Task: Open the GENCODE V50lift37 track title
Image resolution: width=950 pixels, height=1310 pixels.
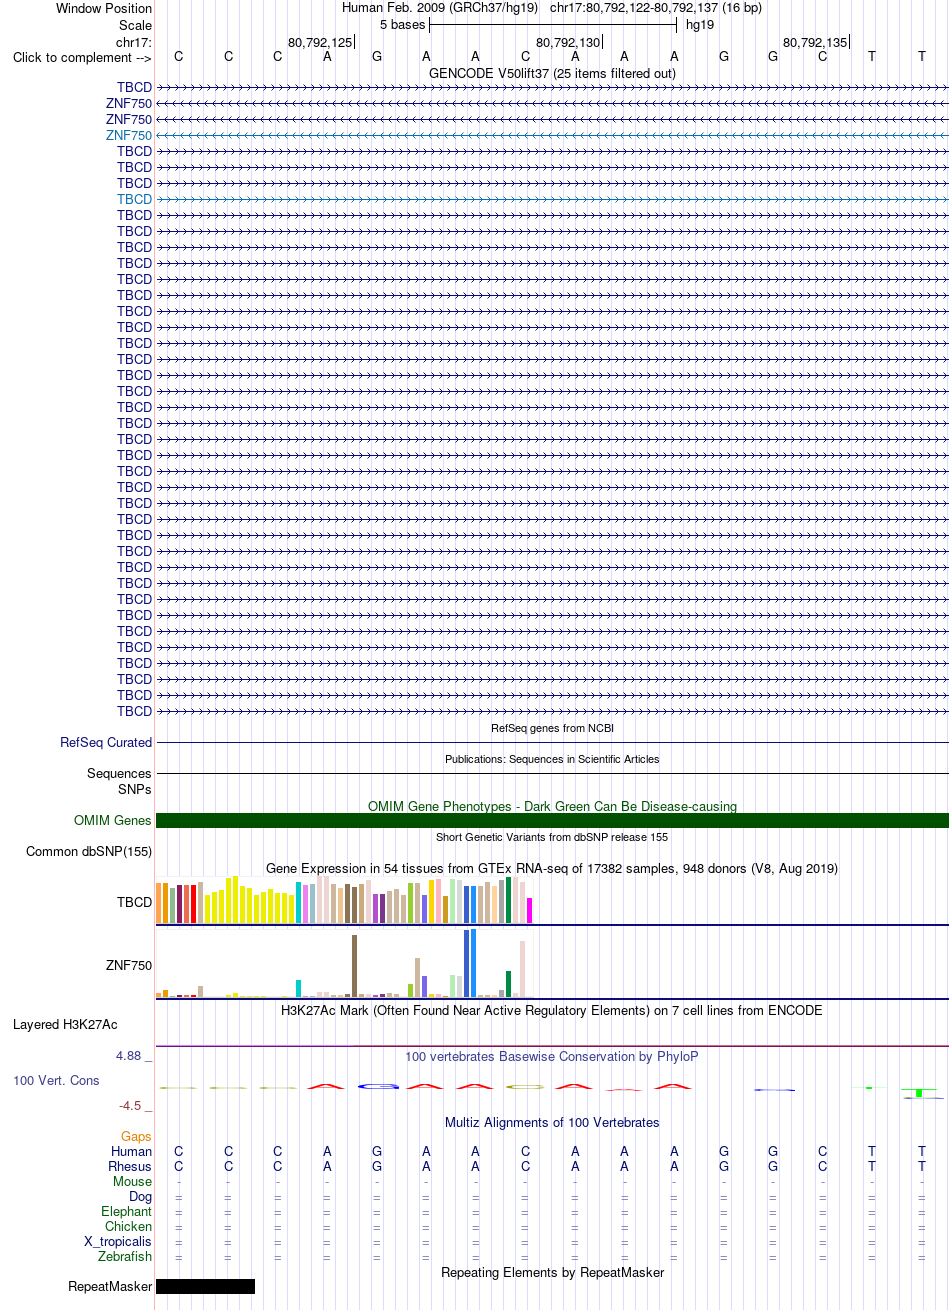Action: click(552, 73)
